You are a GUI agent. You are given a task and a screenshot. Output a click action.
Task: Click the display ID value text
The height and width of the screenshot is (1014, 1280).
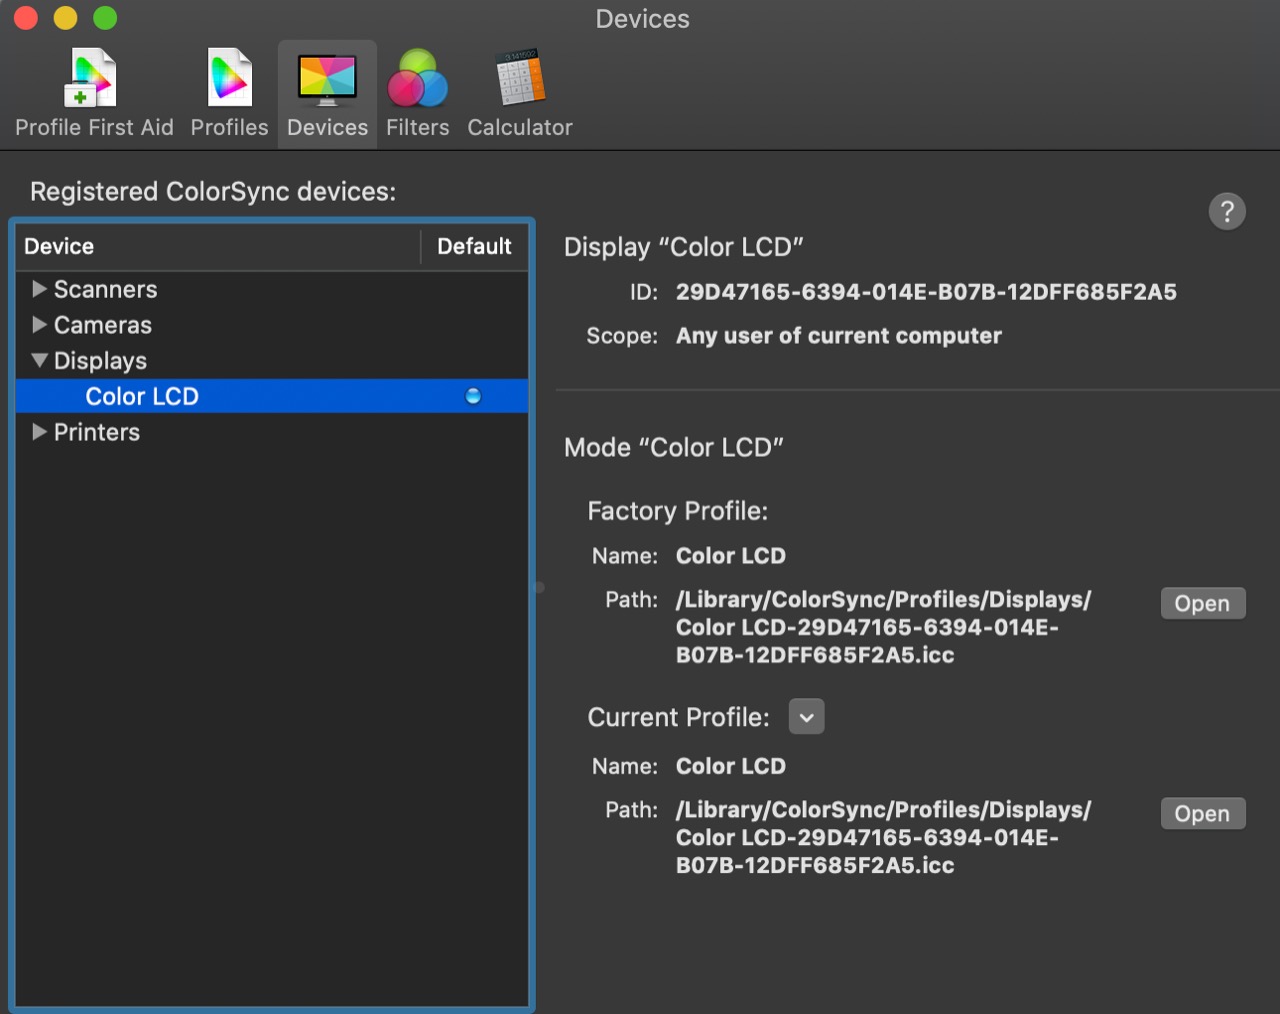click(926, 292)
